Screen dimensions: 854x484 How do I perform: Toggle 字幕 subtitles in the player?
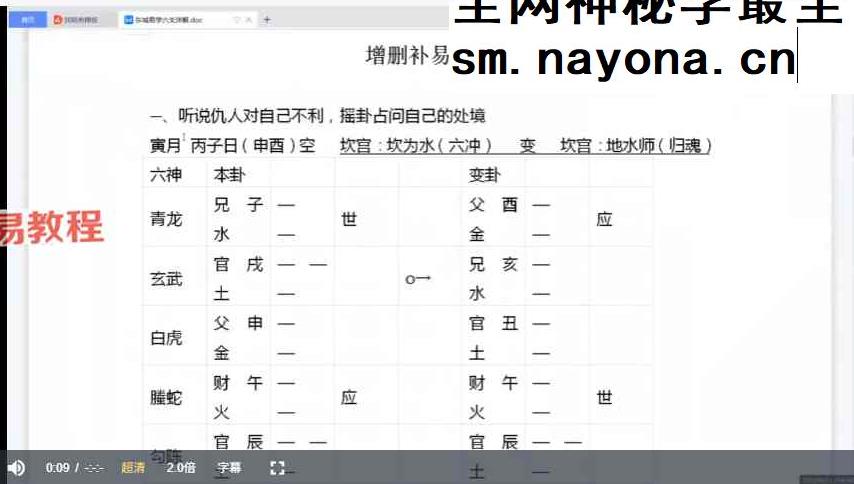coord(229,468)
